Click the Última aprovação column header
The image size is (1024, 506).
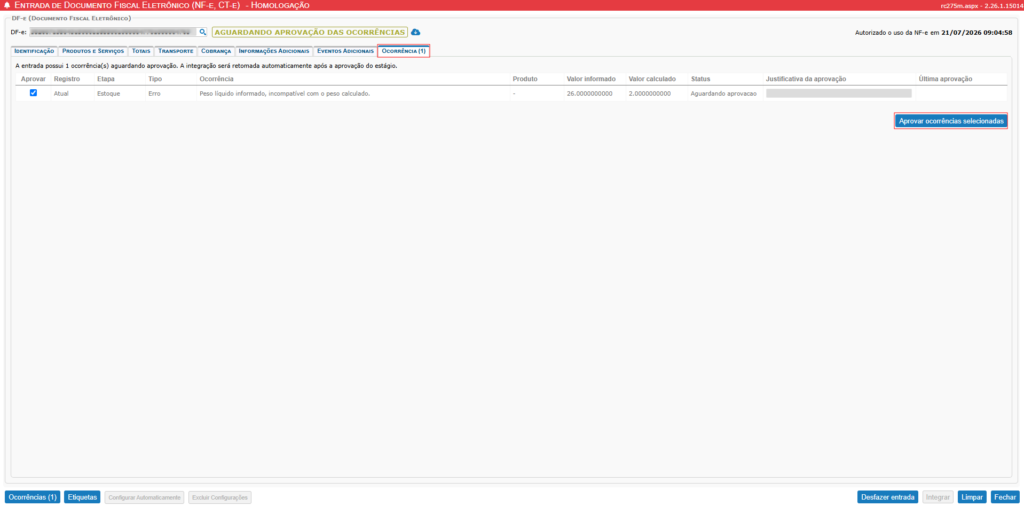945,79
